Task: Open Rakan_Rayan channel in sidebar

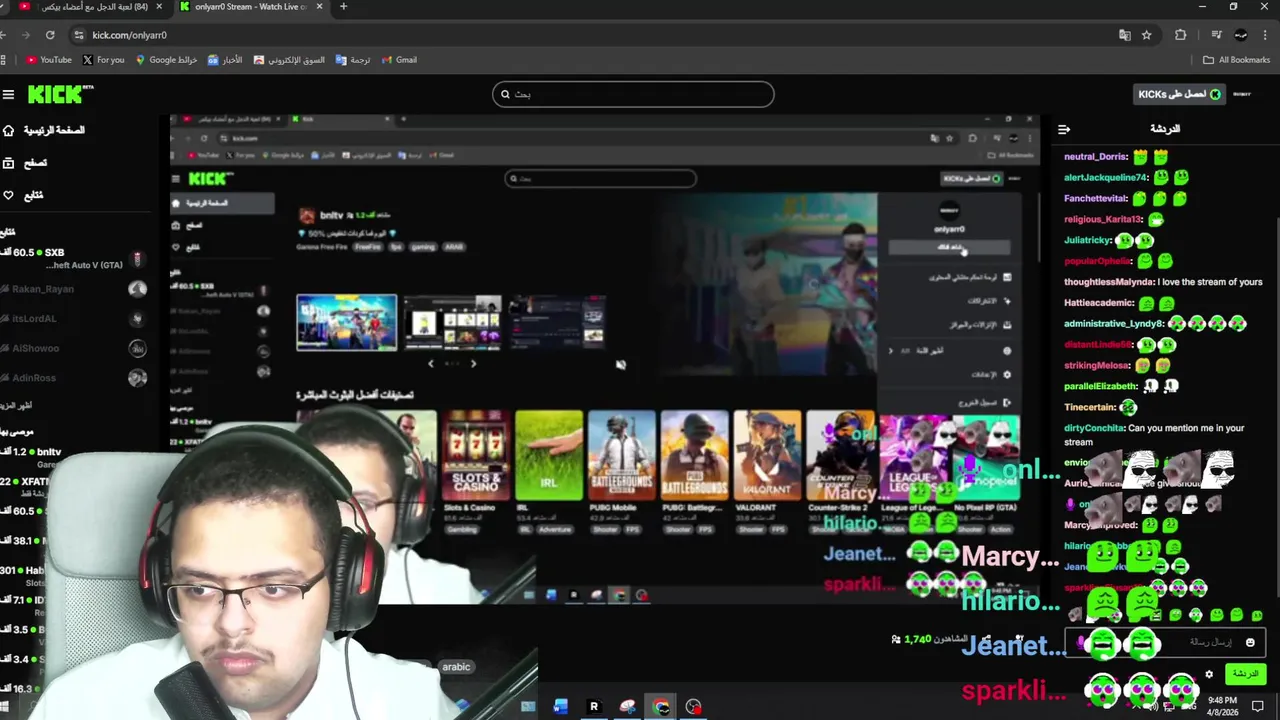Action: [74, 289]
